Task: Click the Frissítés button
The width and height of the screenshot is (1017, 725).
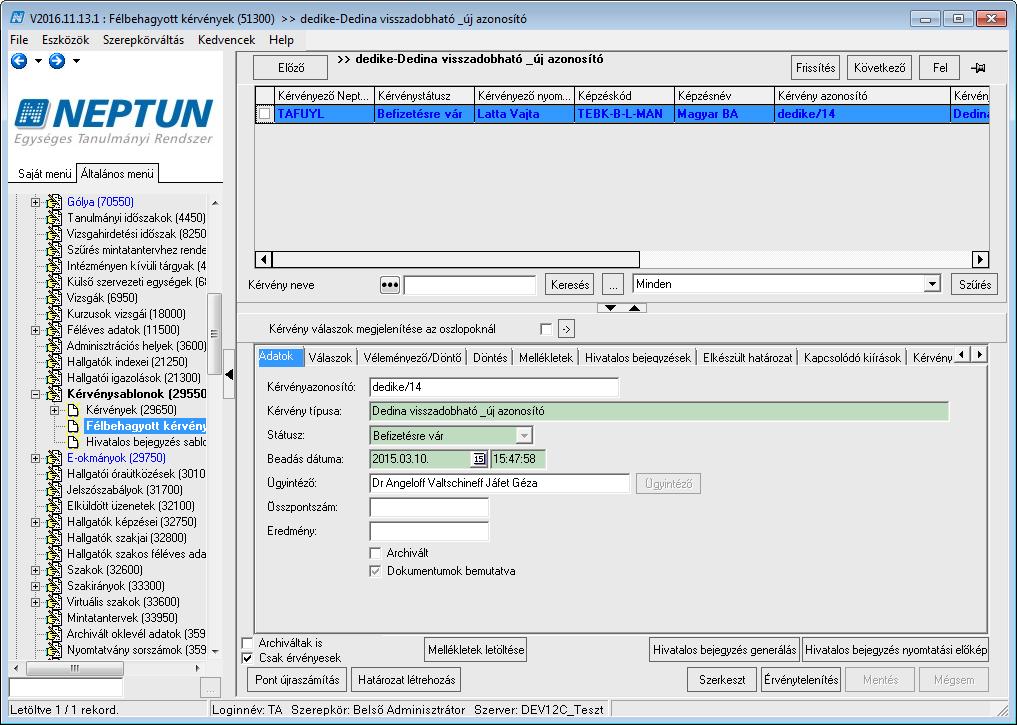Action: (815, 68)
